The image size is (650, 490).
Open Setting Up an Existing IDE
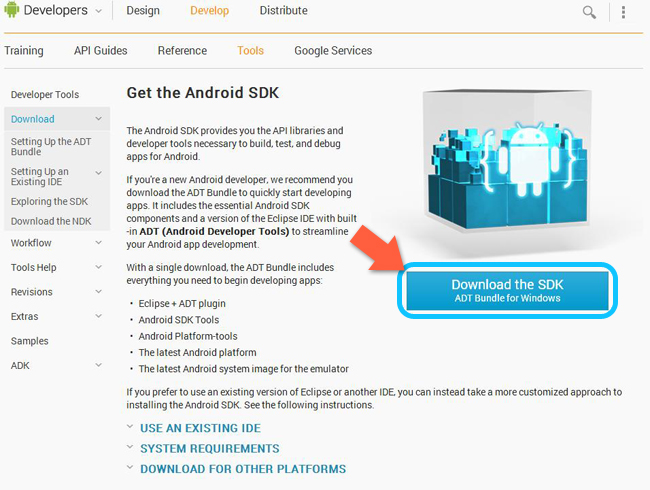pos(40,176)
